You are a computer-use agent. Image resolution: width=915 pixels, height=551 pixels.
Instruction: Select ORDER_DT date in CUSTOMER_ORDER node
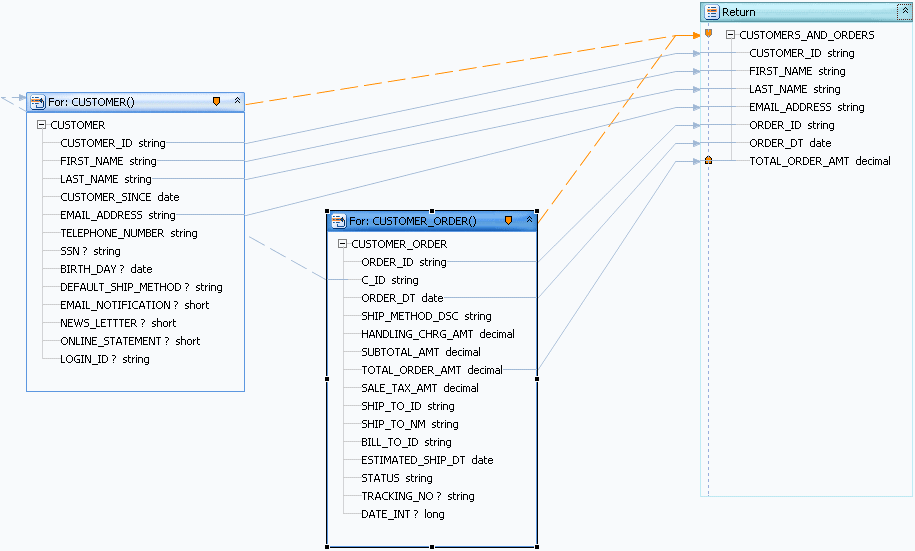402,298
